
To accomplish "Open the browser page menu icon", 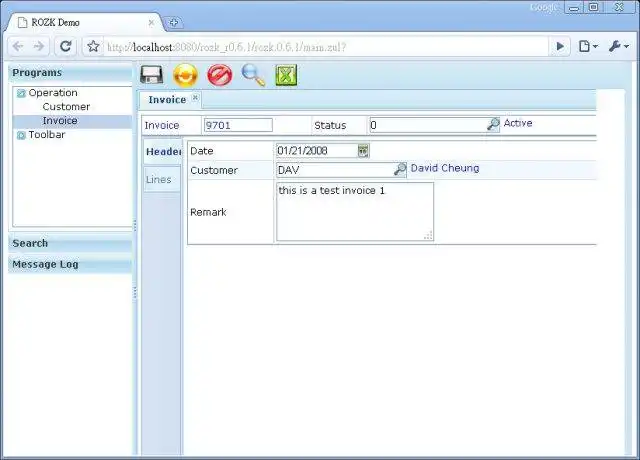I will point(588,47).
